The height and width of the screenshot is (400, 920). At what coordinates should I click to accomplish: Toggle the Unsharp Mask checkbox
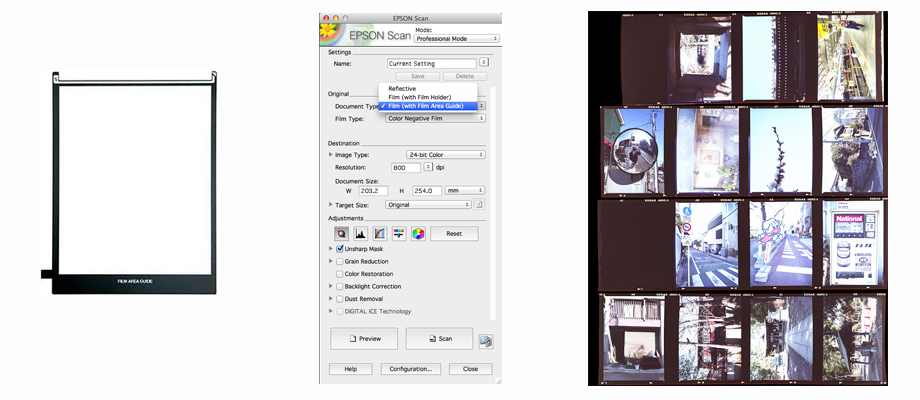(x=340, y=249)
